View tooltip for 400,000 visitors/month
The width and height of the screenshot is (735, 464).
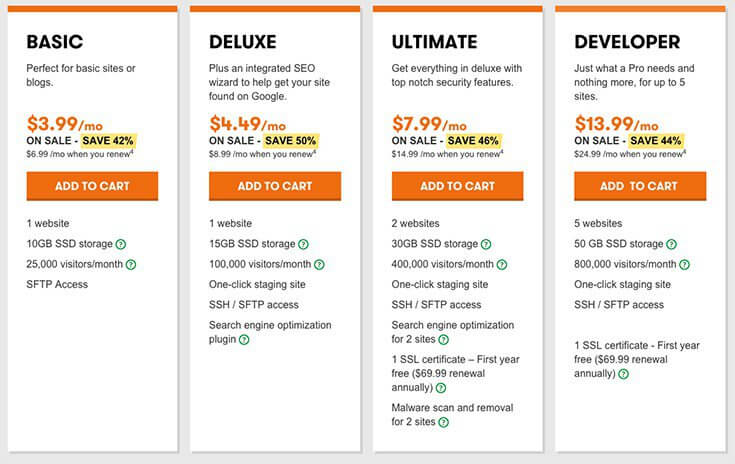tap(502, 265)
